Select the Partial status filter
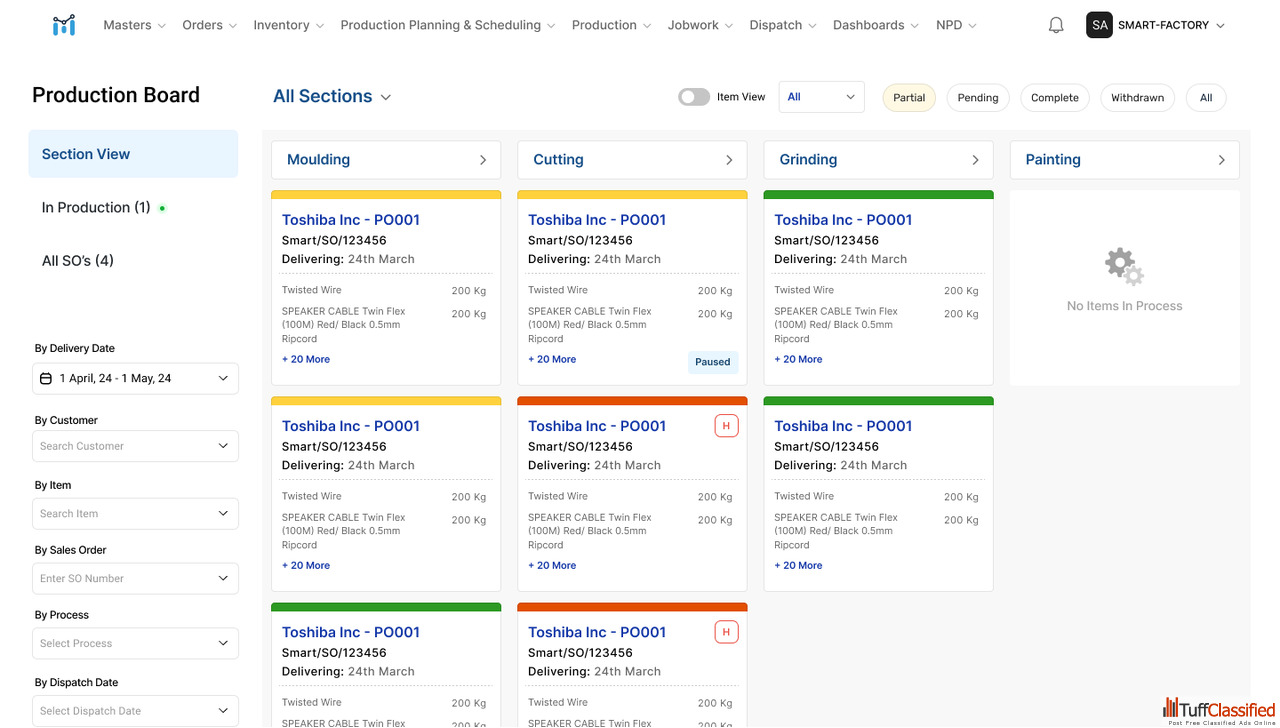Viewport: 1280px width, 728px height. [x=909, y=97]
